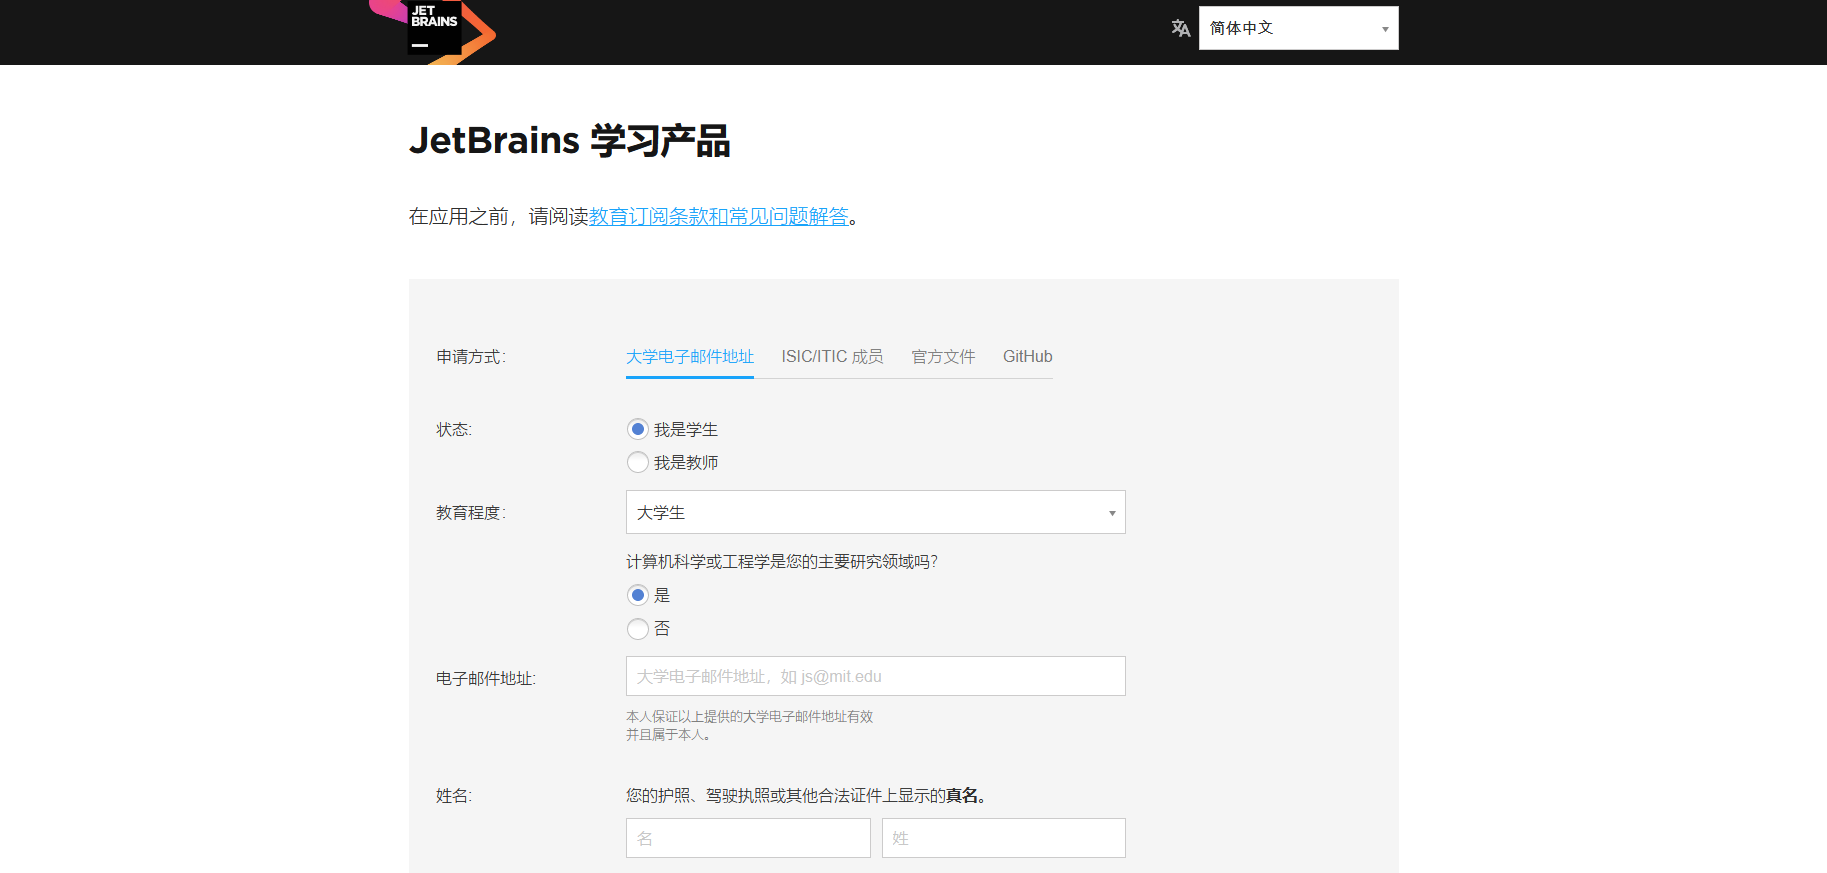Click the 名 first name field
The image size is (1827, 873).
[x=748, y=838]
